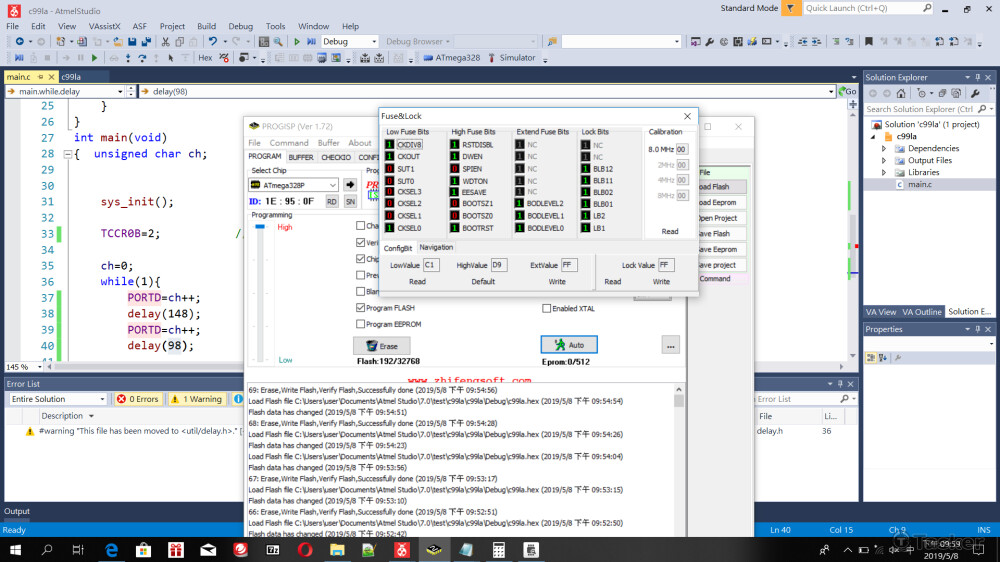The height and width of the screenshot is (562, 1000).
Task: Open the Debug configuration dropdown
Action: coord(349,42)
